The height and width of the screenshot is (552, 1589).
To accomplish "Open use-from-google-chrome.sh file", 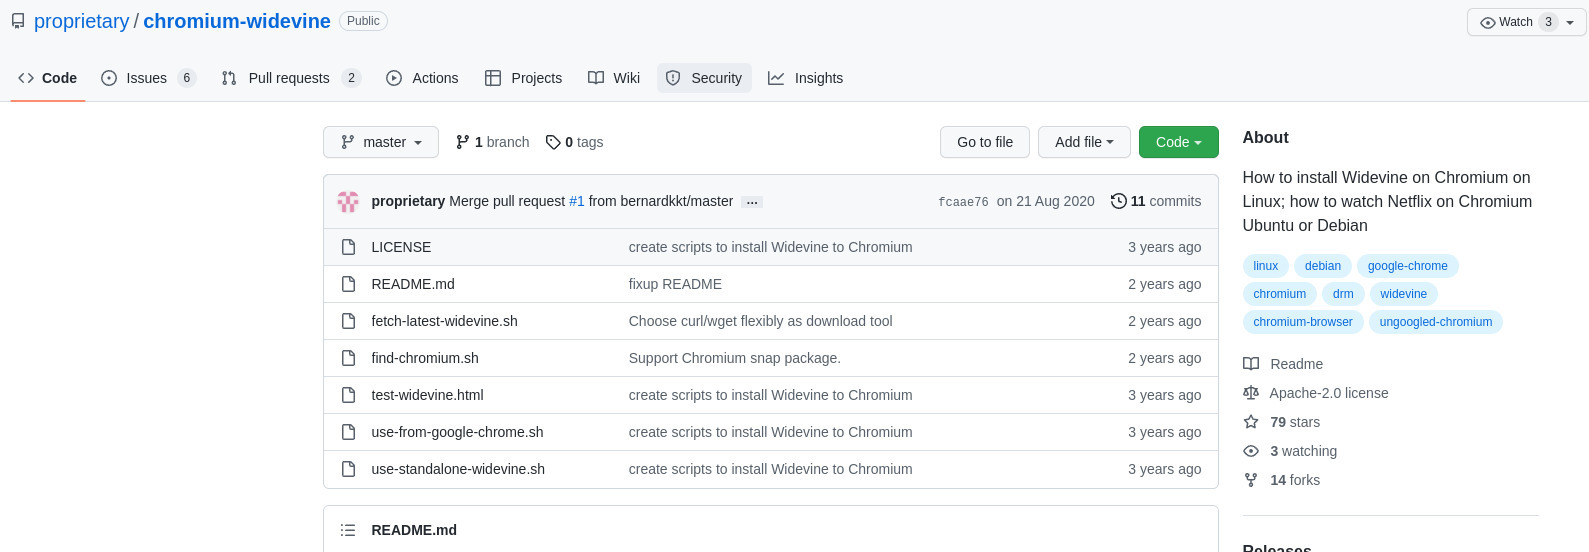I will pyautogui.click(x=457, y=432).
